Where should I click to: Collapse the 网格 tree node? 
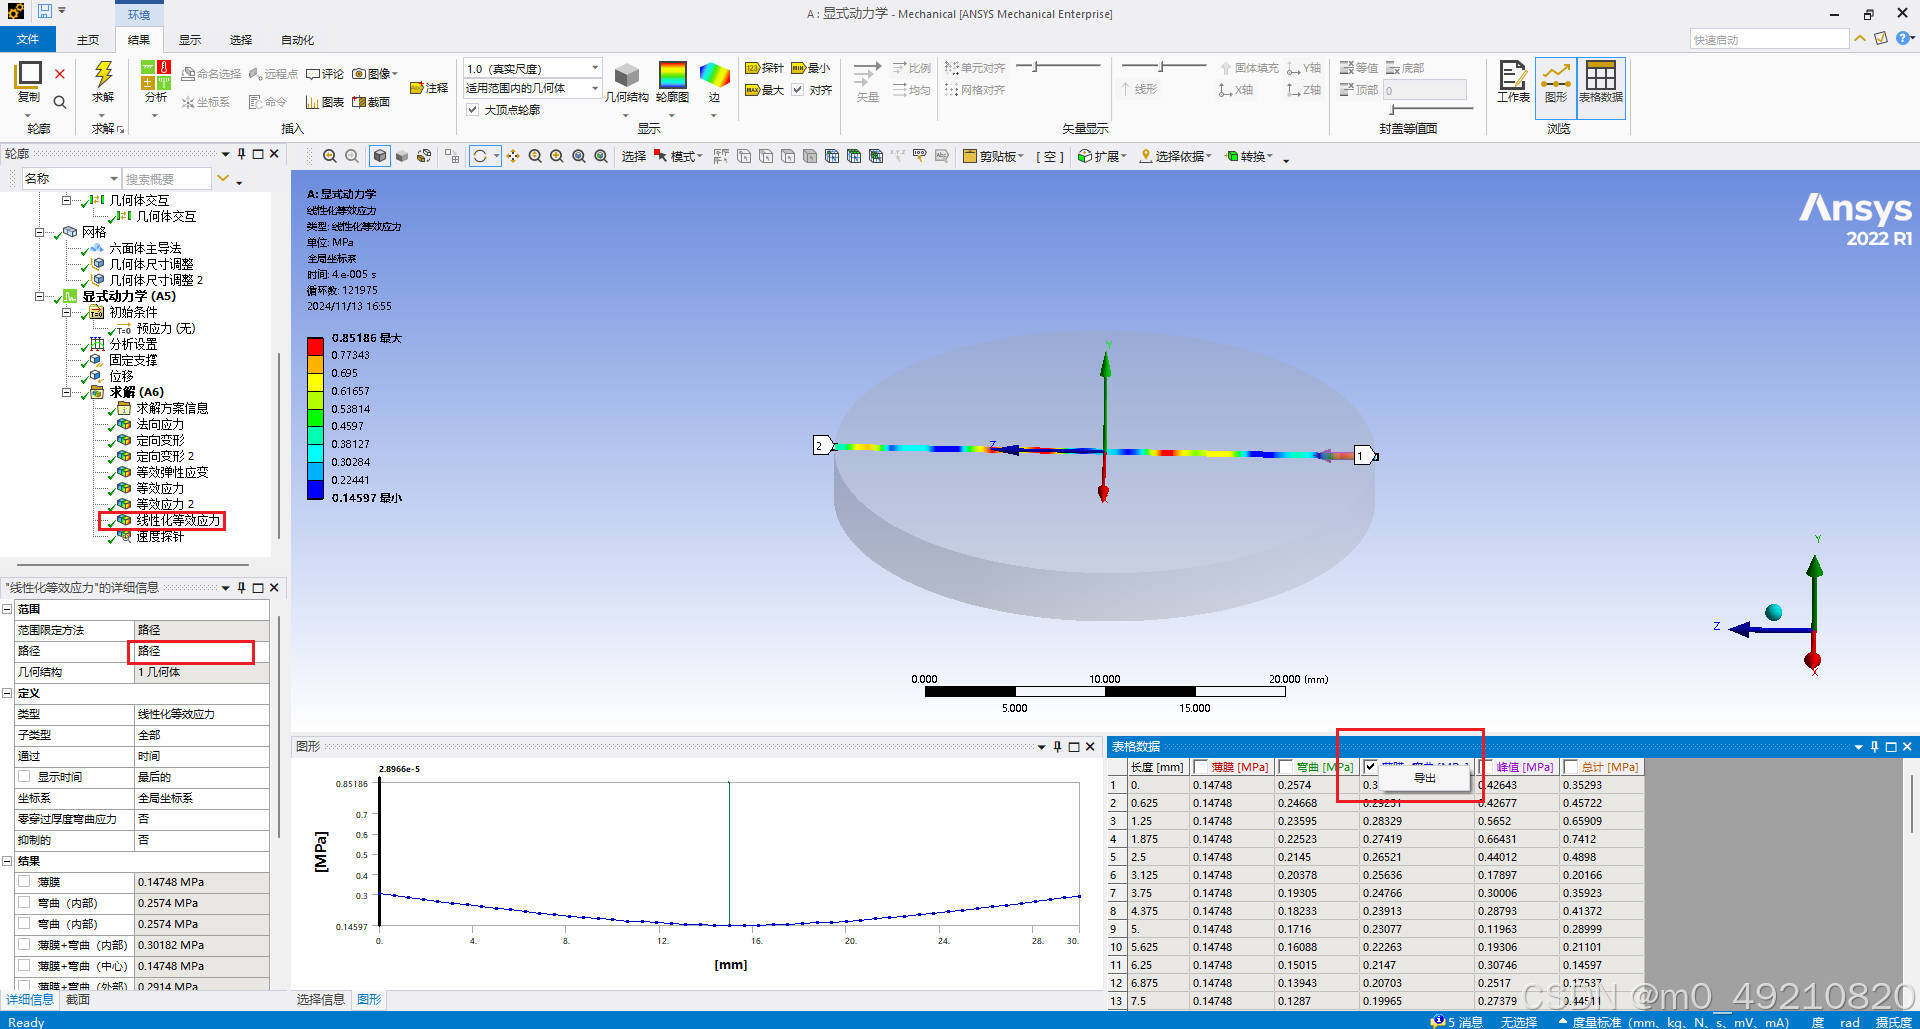click(40, 232)
